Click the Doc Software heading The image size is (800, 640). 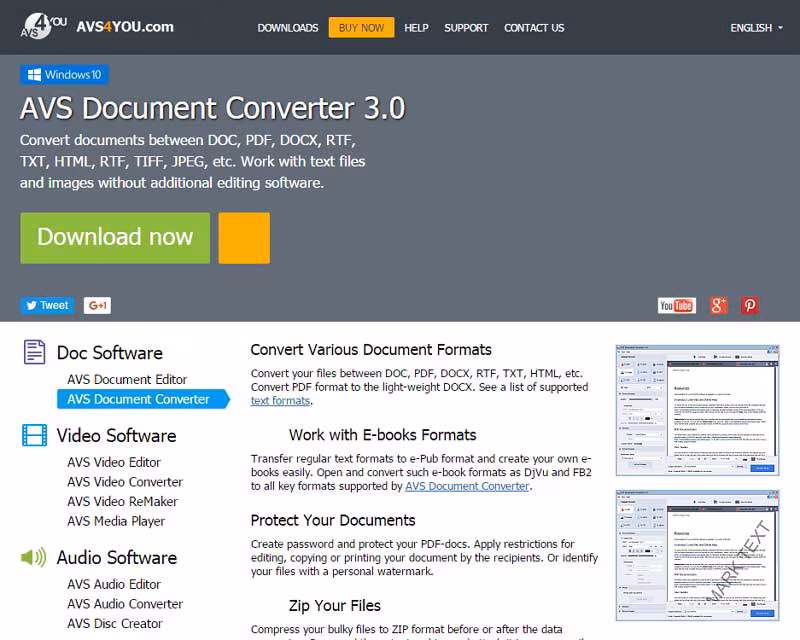pos(110,353)
